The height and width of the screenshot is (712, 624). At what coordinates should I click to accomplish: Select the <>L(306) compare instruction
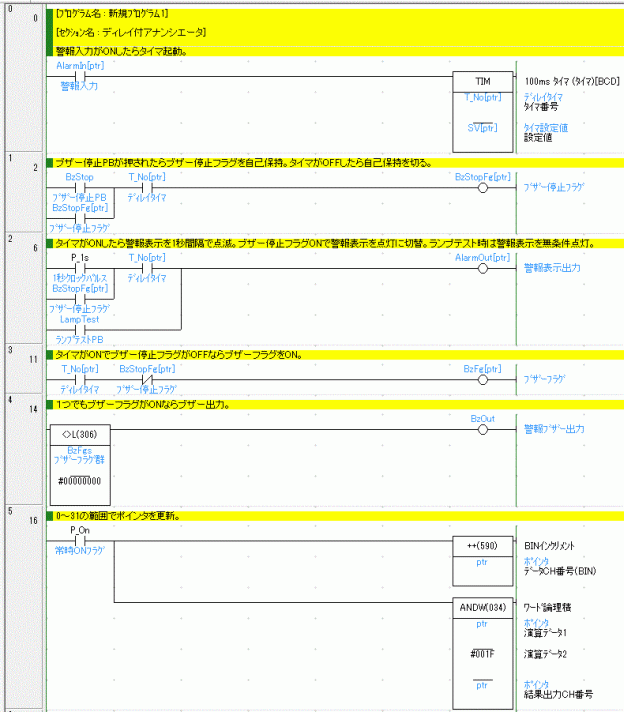tap(80, 465)
